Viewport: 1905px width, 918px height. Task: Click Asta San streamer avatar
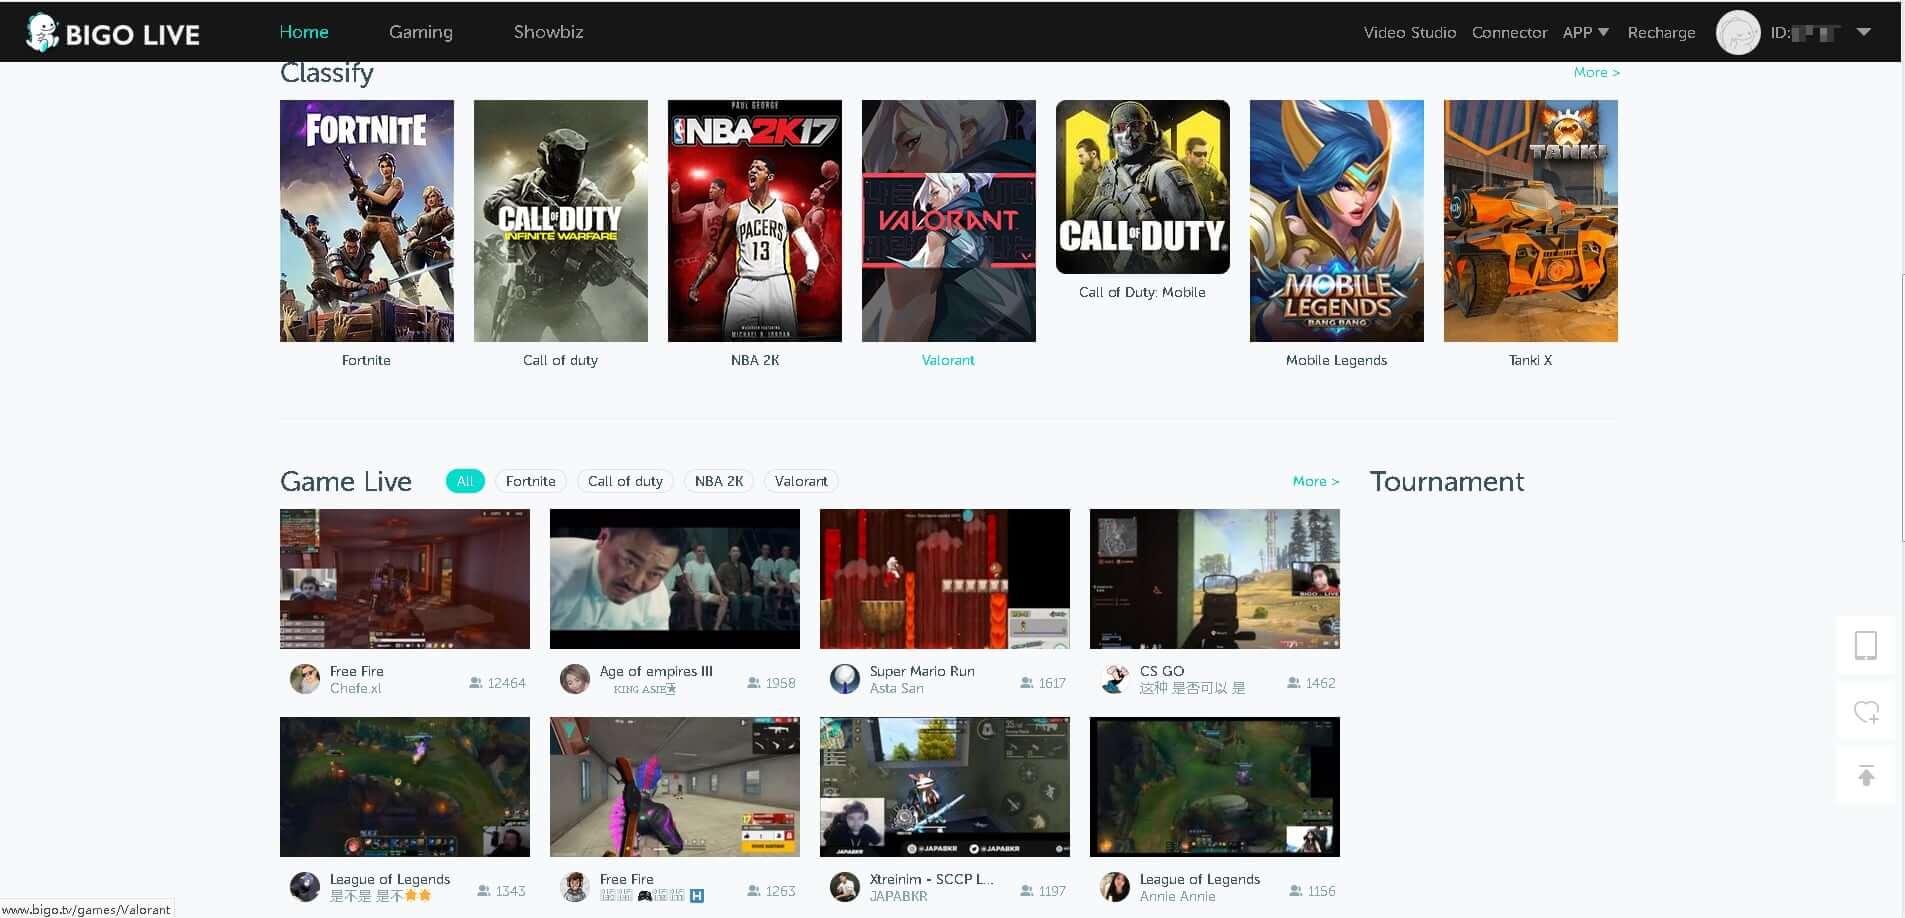845,679
